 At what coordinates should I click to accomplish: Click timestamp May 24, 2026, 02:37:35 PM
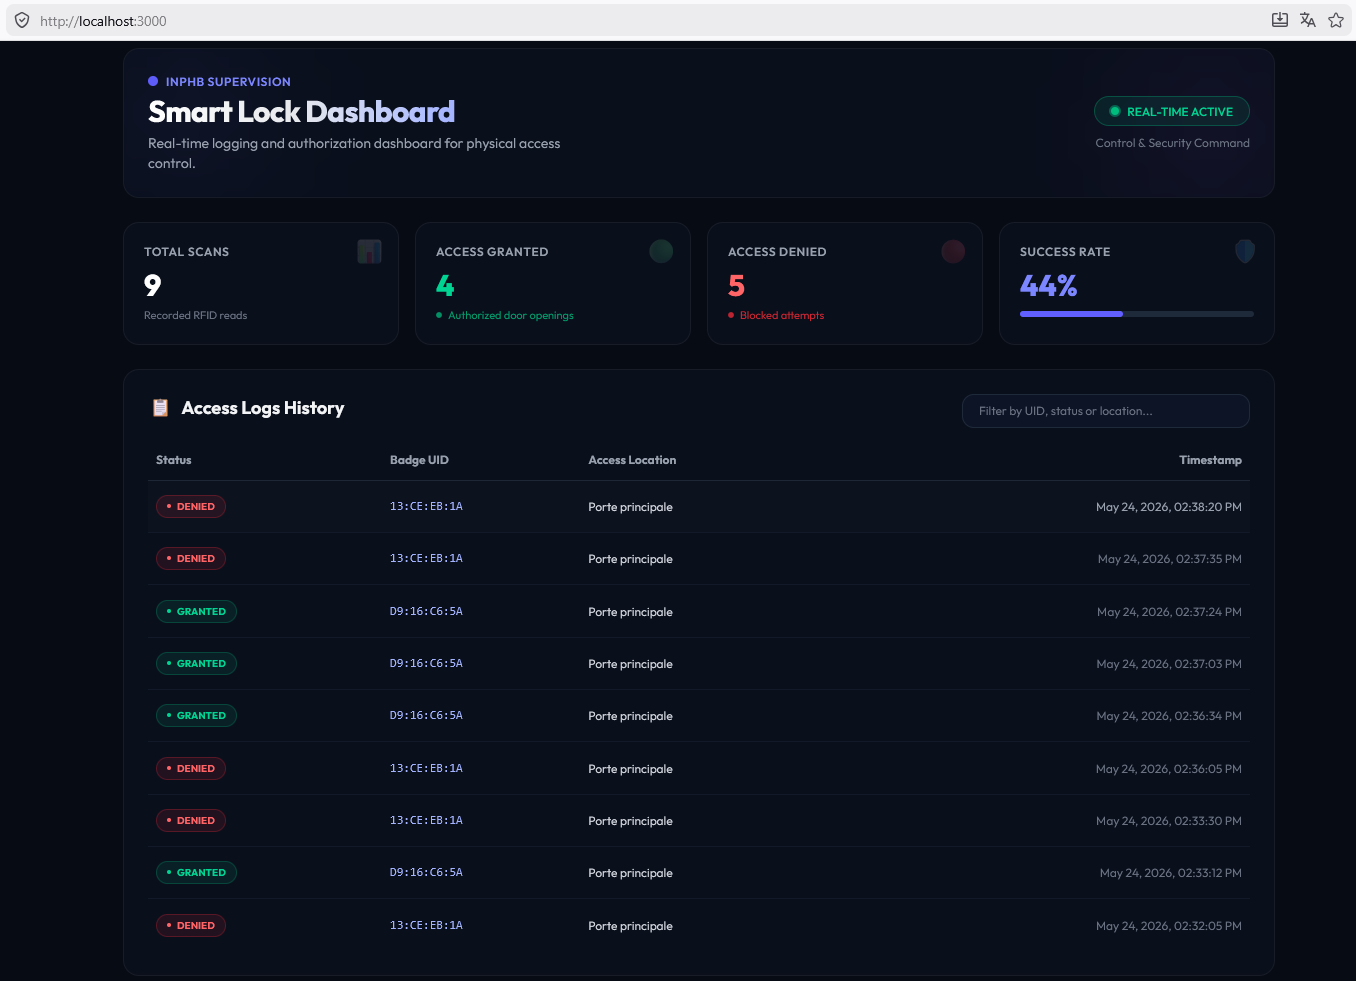(1170, 559)
